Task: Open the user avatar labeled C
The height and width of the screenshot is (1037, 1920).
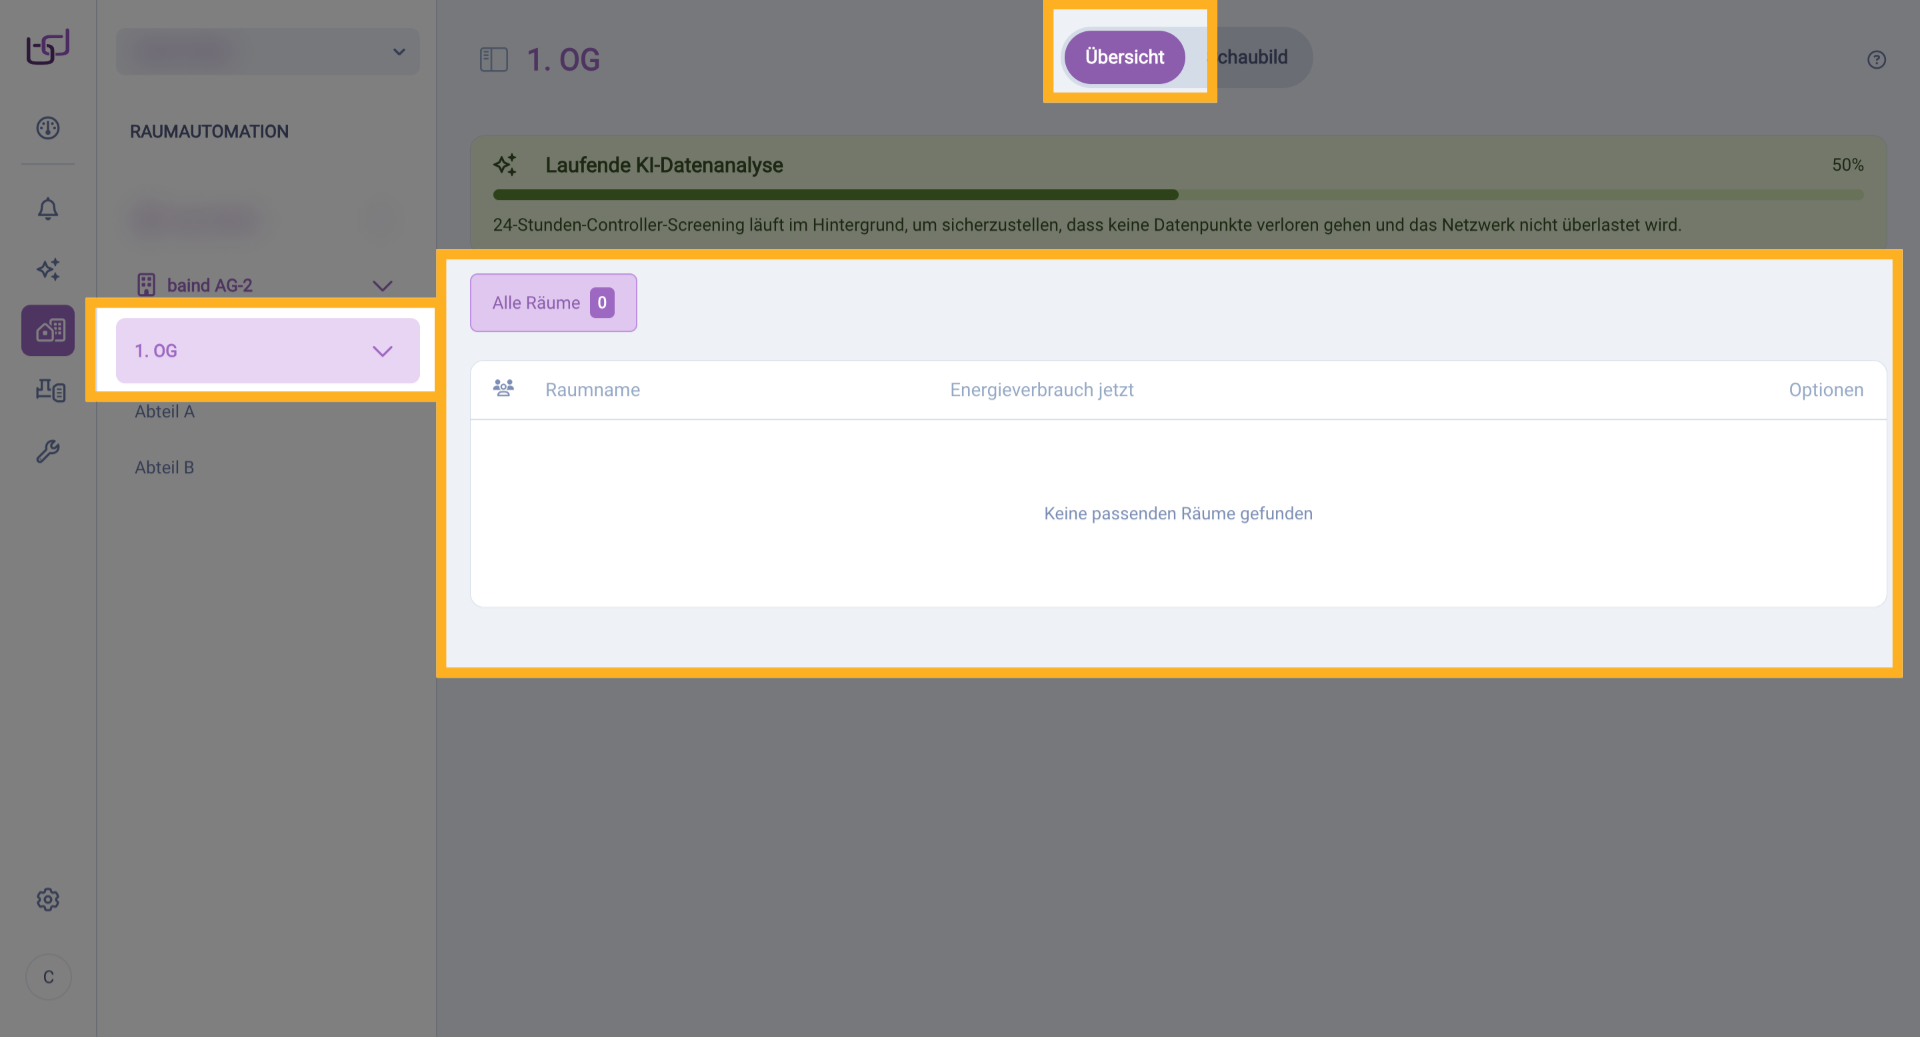Action: pyautogui.click(x=48, y=977)
